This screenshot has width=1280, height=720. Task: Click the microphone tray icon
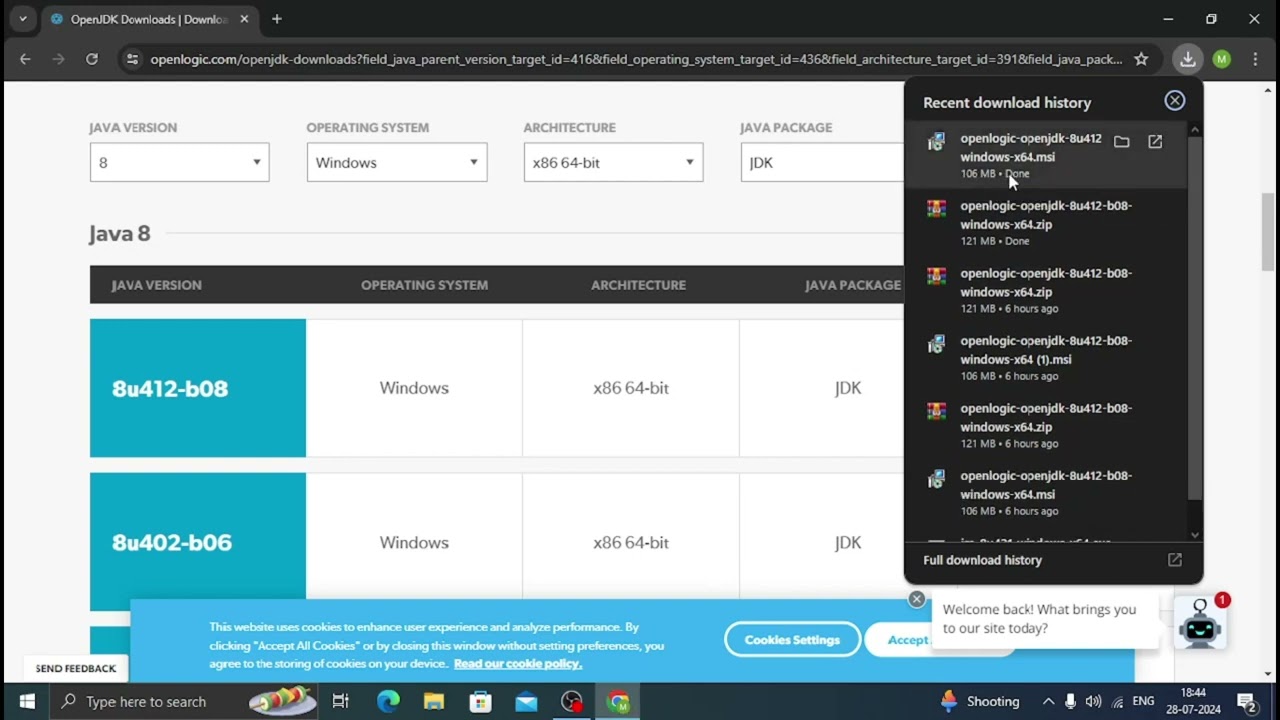pyautogui.click(x=1070, y=701)
